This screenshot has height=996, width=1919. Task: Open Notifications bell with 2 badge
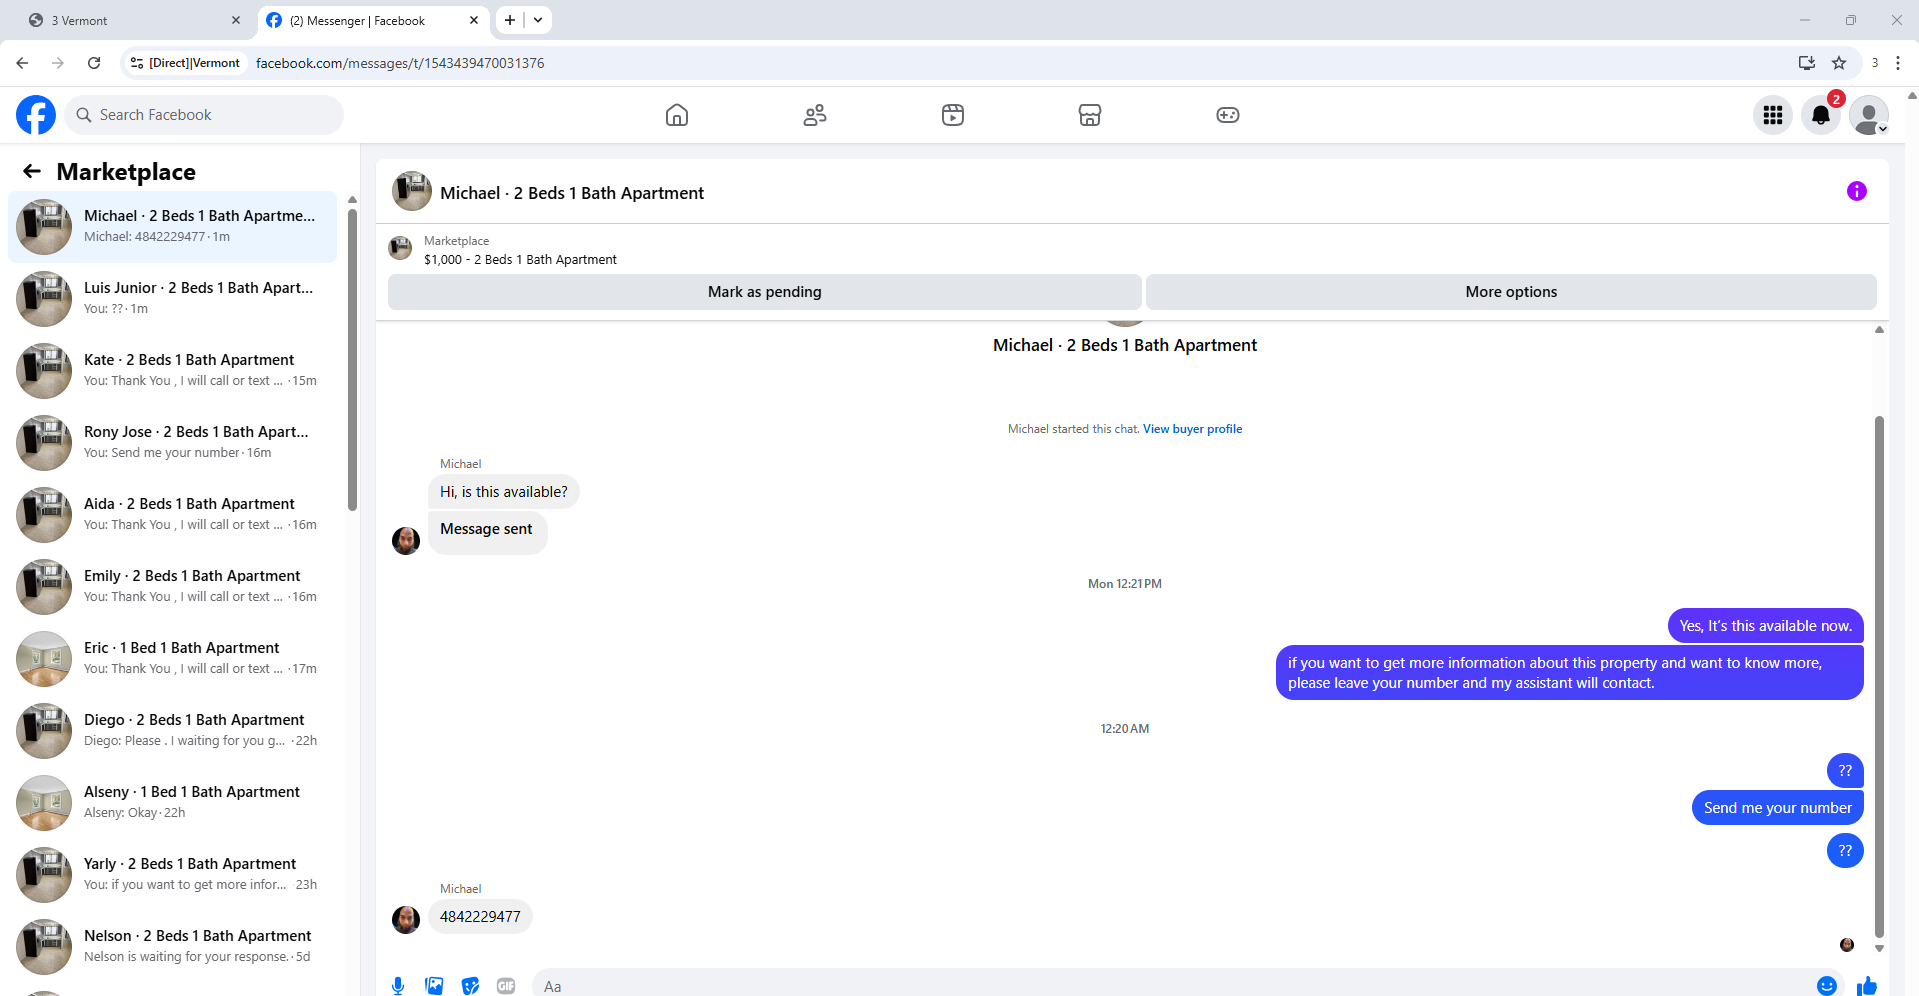click(1821, 115)
